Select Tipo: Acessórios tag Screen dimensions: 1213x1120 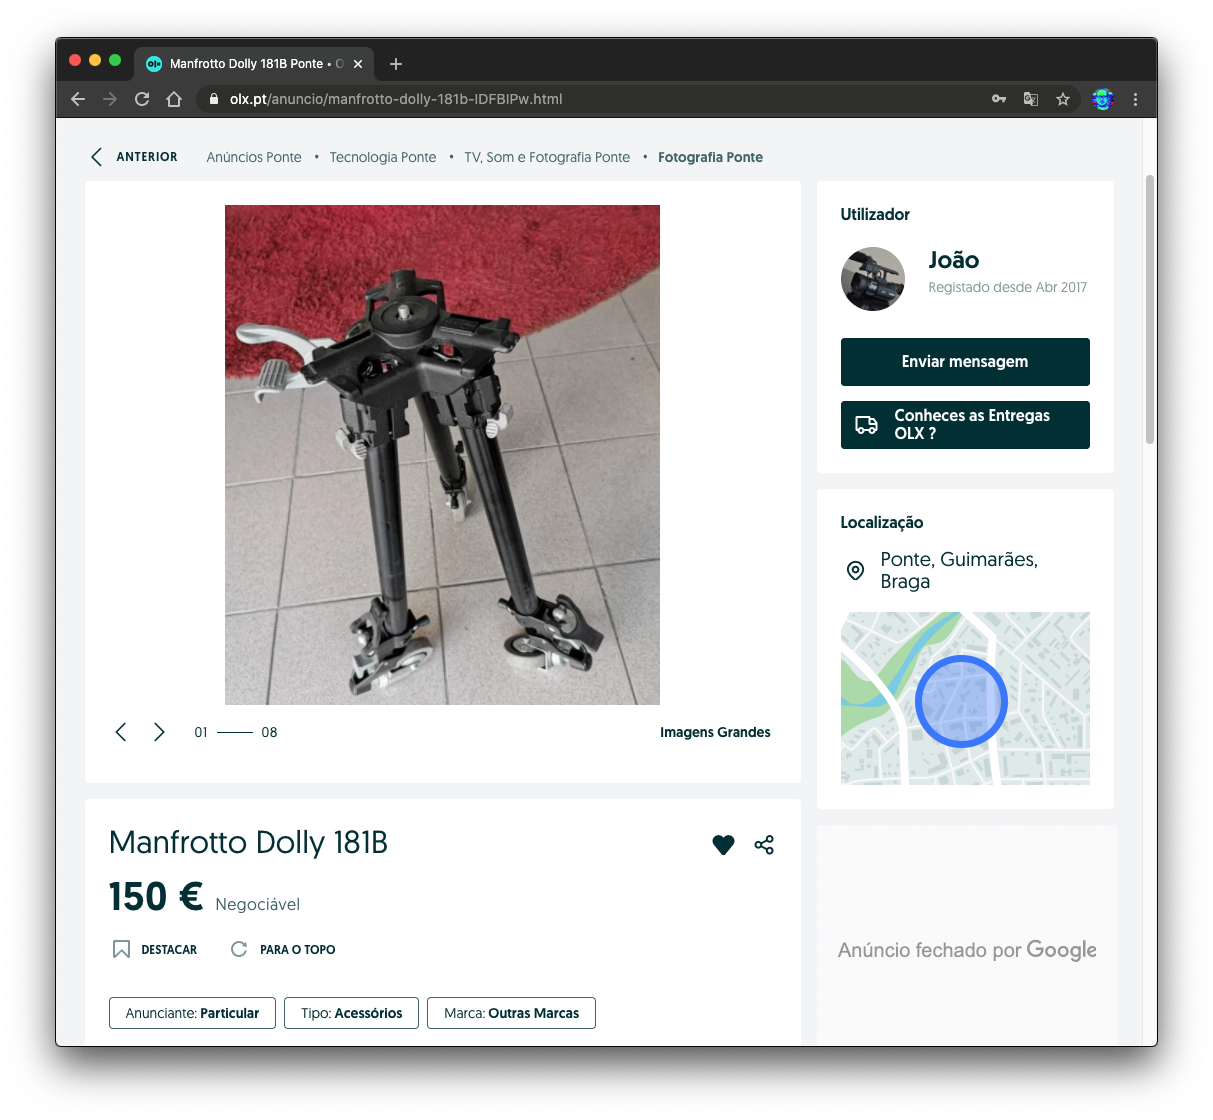tap(352, 1013)
